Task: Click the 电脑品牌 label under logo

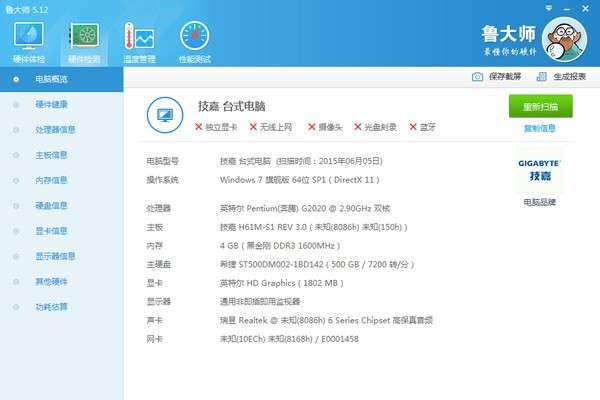Action: [x=540, y=202]
